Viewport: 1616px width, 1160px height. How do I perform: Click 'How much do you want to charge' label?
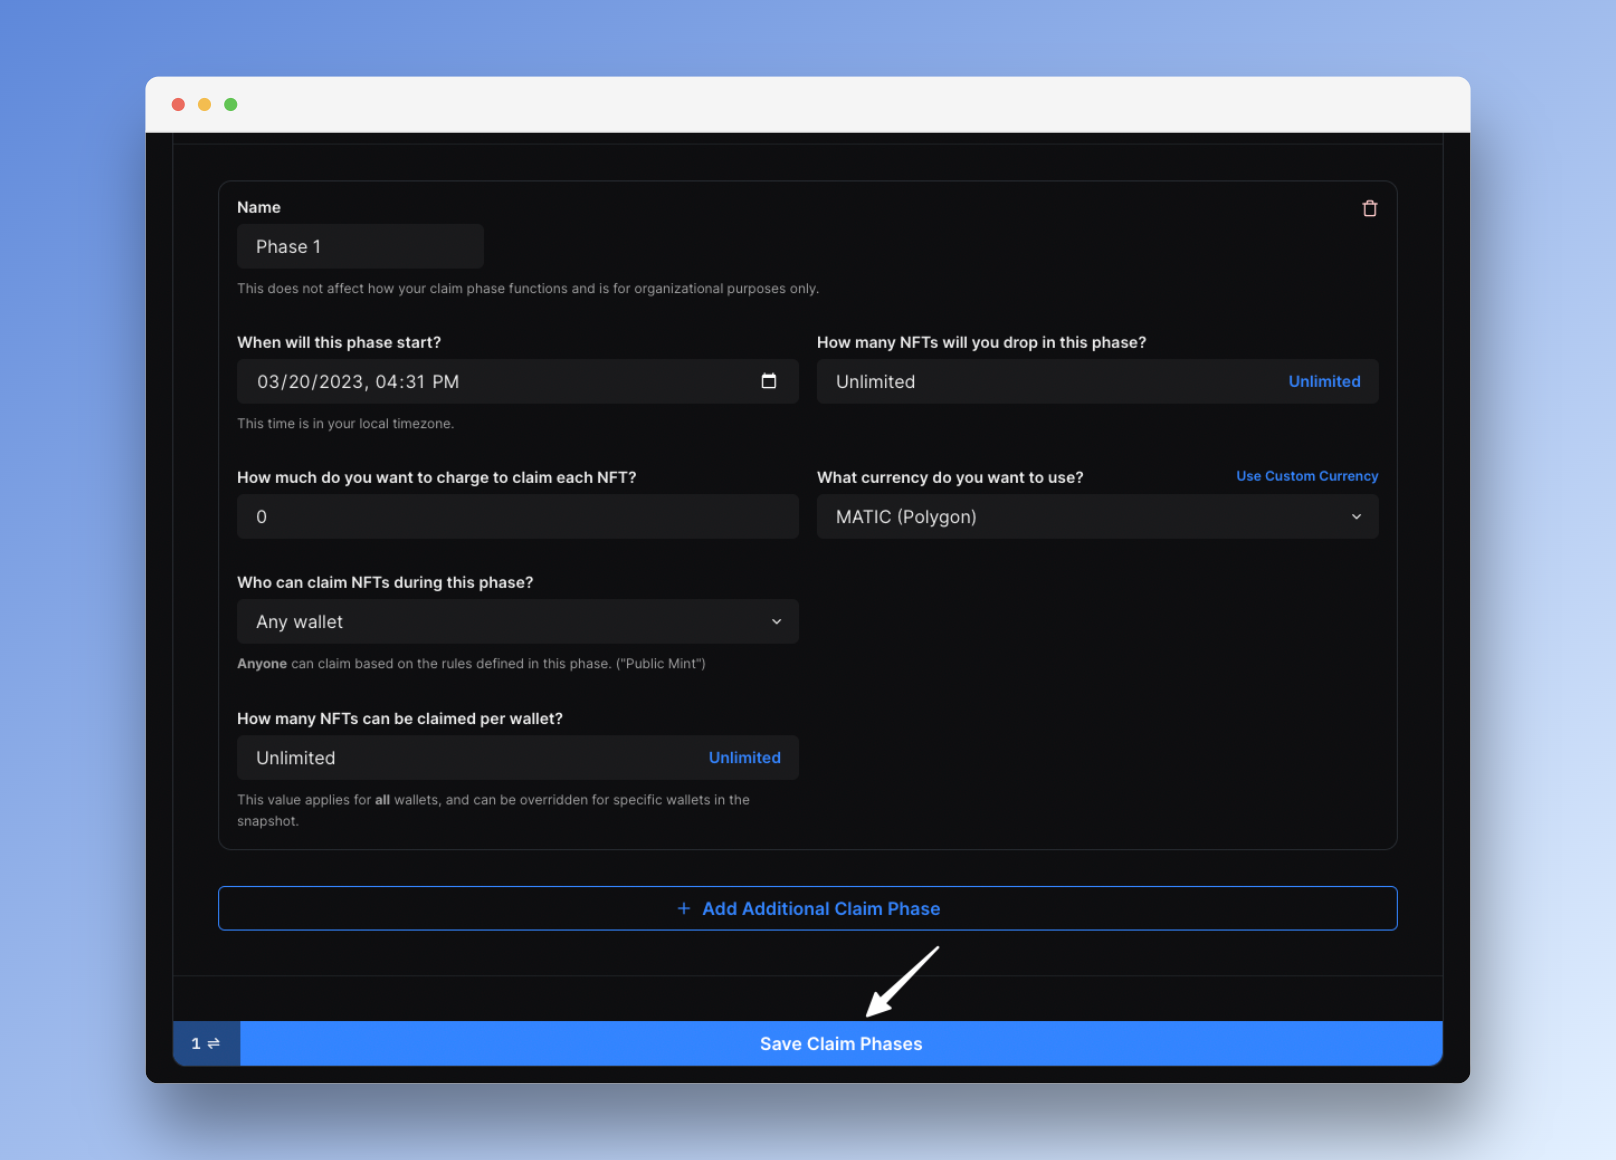point(437,477)
